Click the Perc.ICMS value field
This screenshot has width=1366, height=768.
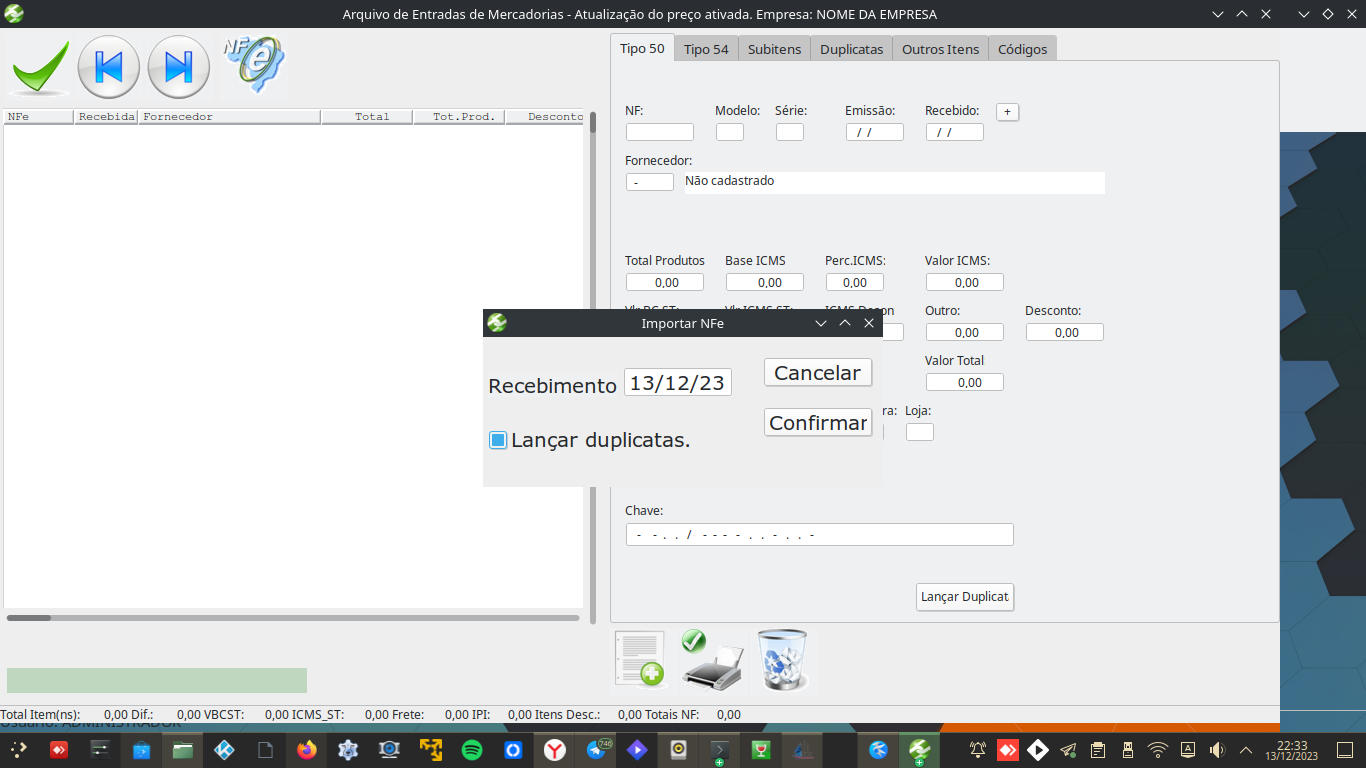[855, 282]
